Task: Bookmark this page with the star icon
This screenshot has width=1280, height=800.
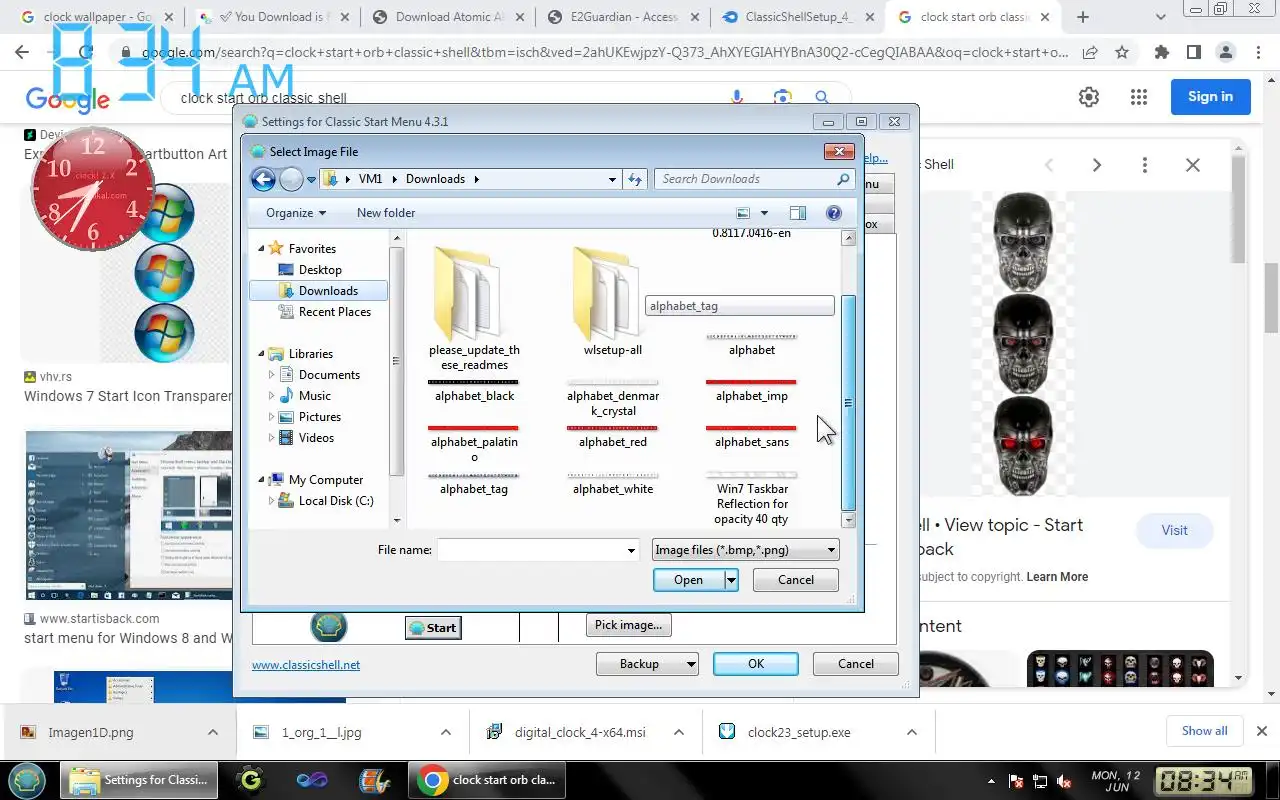Action: tap(1122, 53)
